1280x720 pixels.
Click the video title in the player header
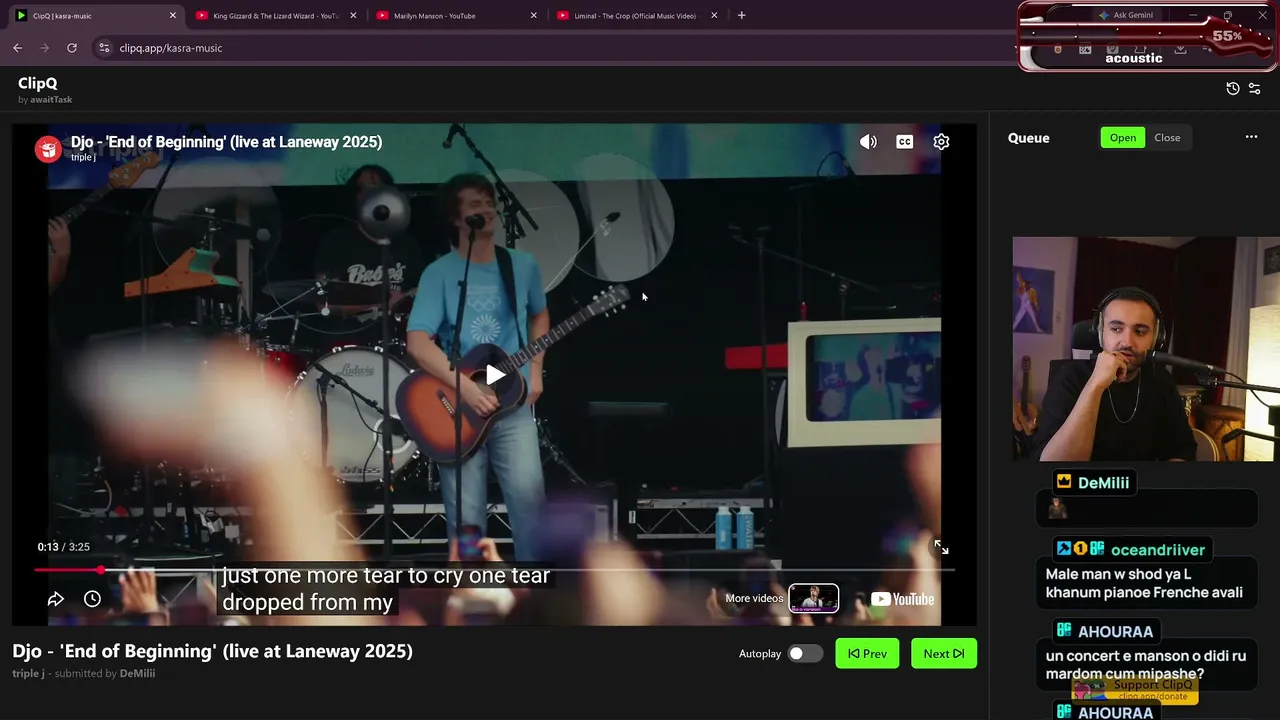pyautogui.click(x=226, y=142)
